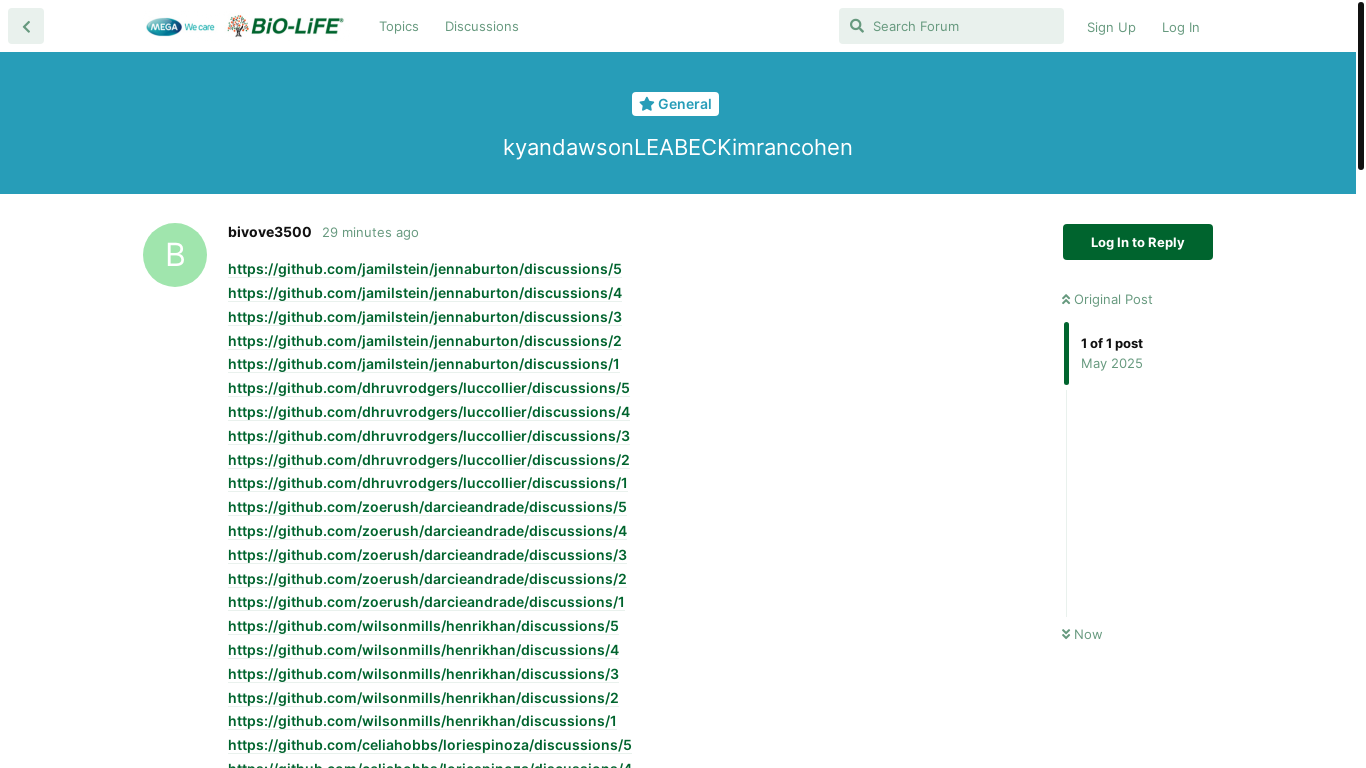1366x768 pixels.
Task: Open wilsonmills/henrikhan discussions/4 link
Action: click(x=423, y=650)
